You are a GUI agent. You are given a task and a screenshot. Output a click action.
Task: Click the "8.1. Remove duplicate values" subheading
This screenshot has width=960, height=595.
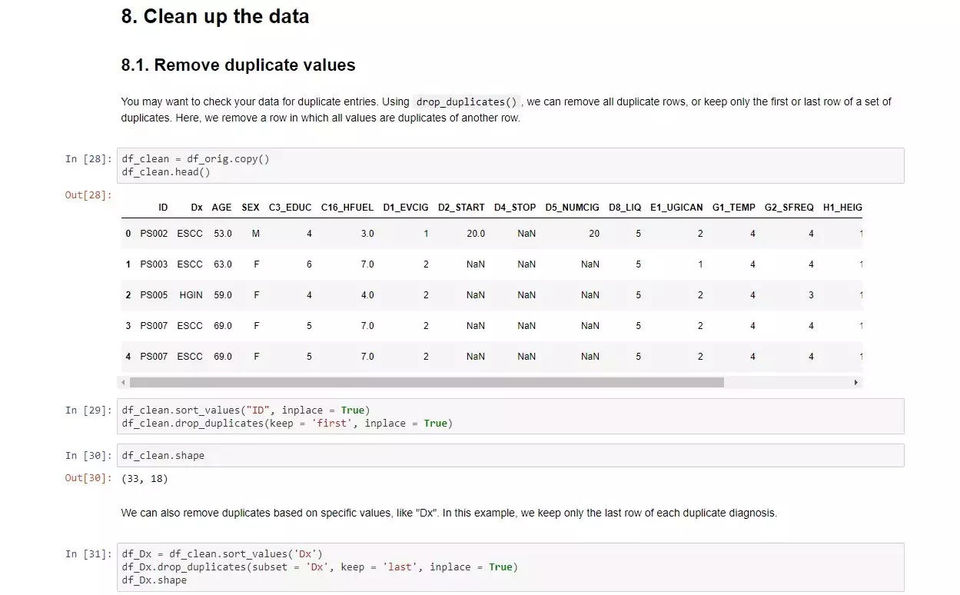(x=238, y=65)
